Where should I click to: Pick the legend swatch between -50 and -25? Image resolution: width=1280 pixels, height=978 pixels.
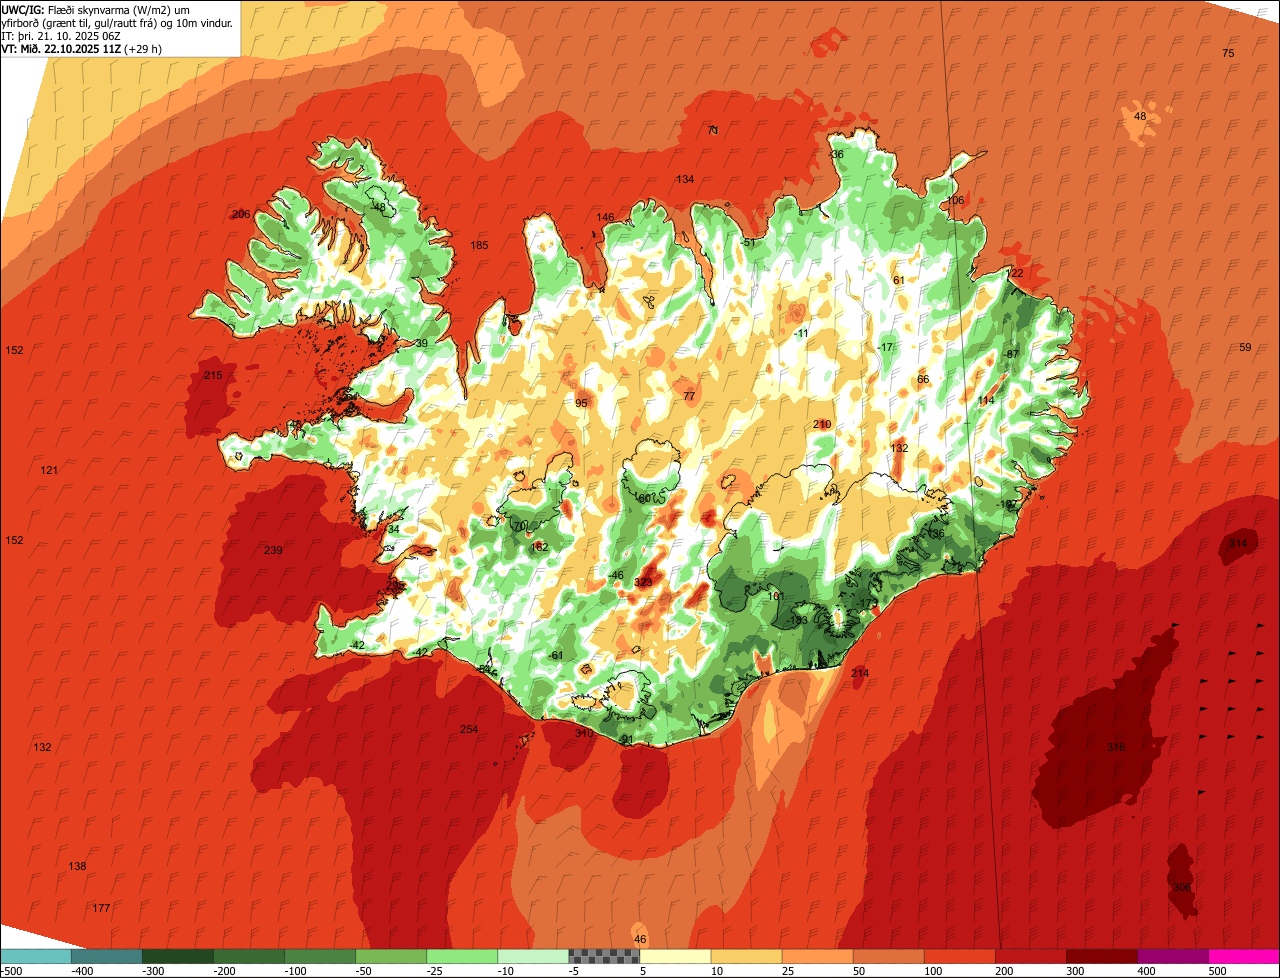[391, 956]
